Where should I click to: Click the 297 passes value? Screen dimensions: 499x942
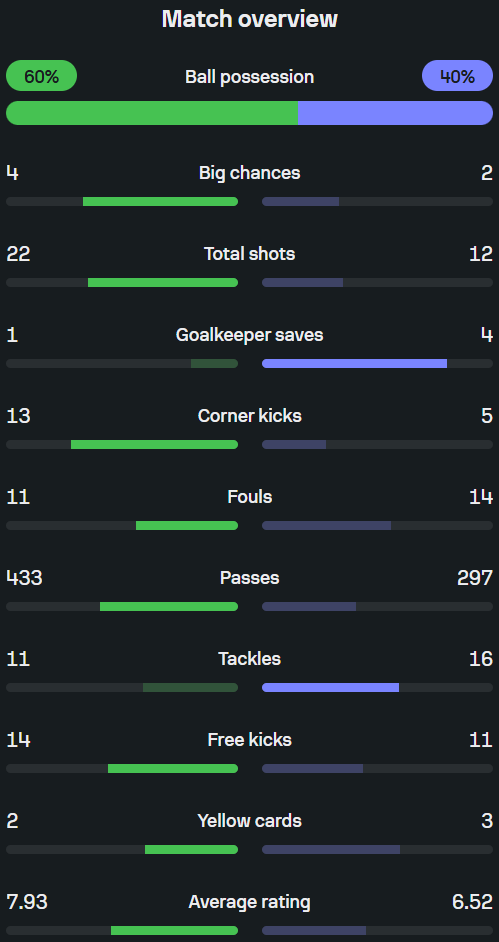coord(475,578)
